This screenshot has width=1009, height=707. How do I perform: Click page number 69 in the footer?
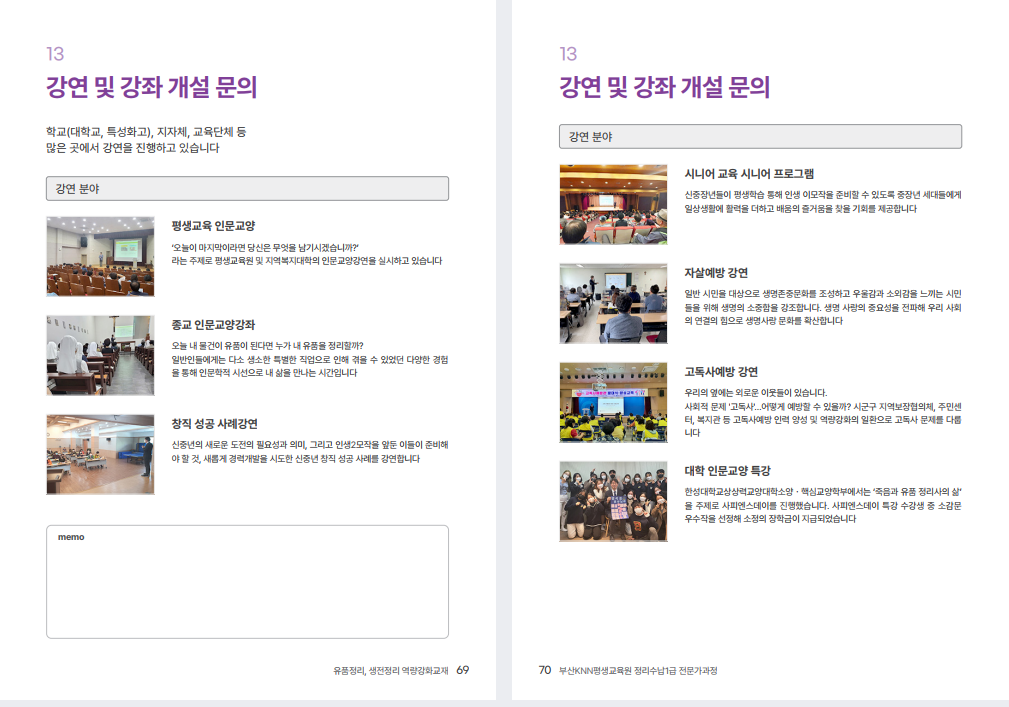tap(462, 670)
